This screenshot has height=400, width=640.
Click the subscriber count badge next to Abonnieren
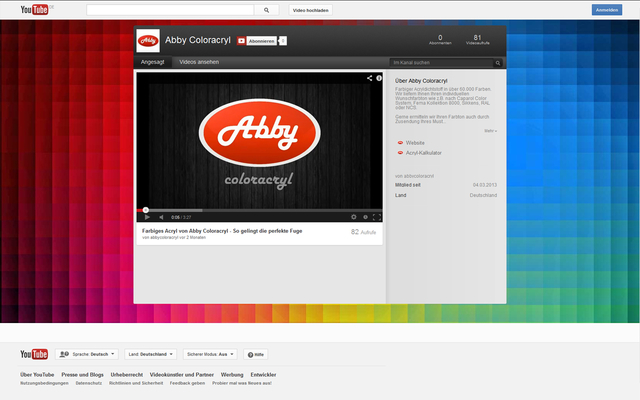point(283,41)
